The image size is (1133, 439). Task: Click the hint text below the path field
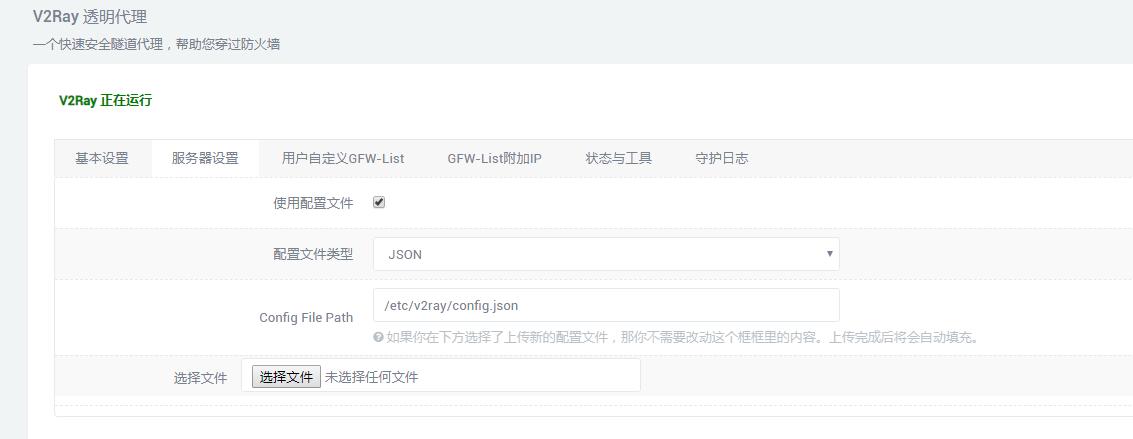pyautogui.click(x=682, y=338)
